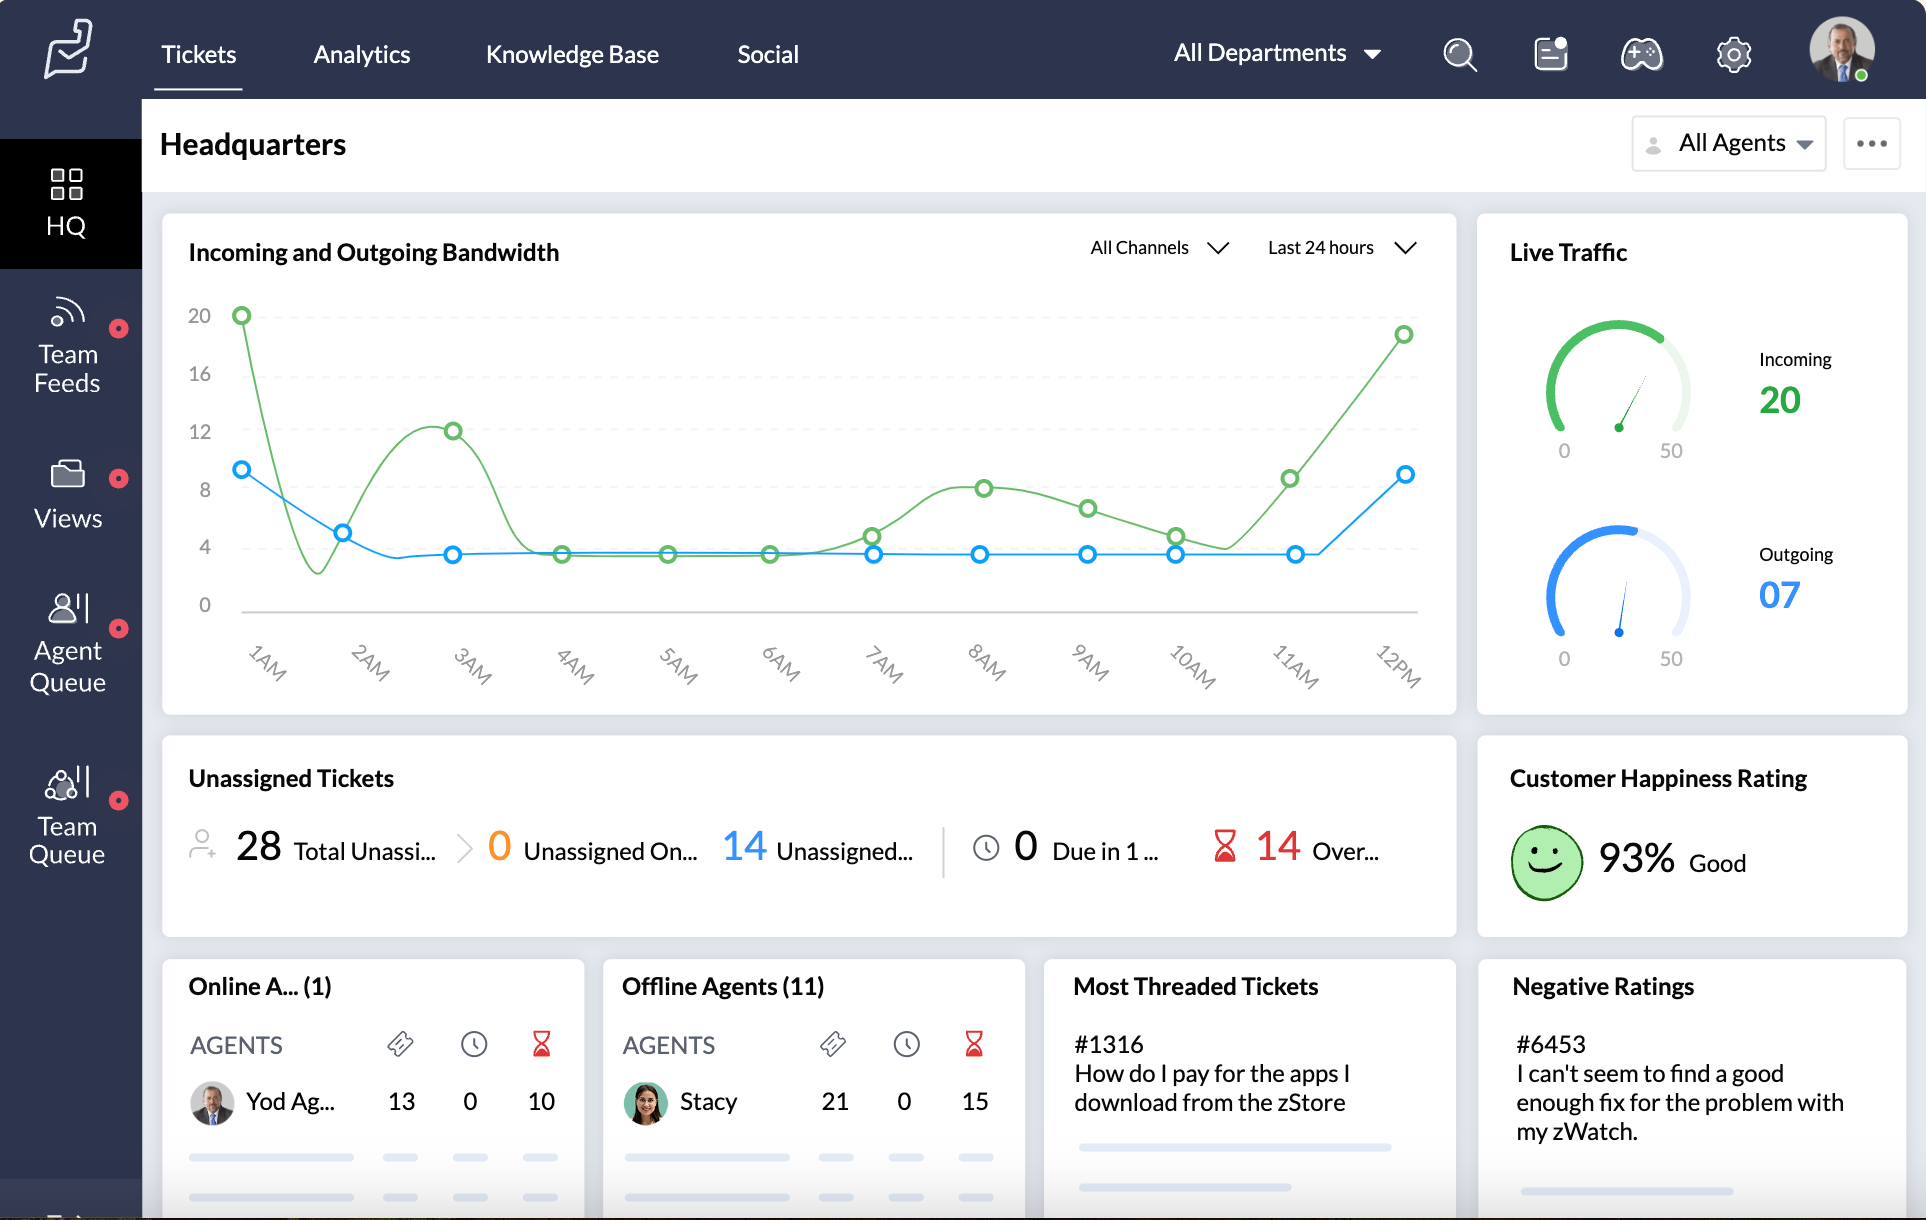
Task: Open the settings gear
Action: coord(1734,55)
